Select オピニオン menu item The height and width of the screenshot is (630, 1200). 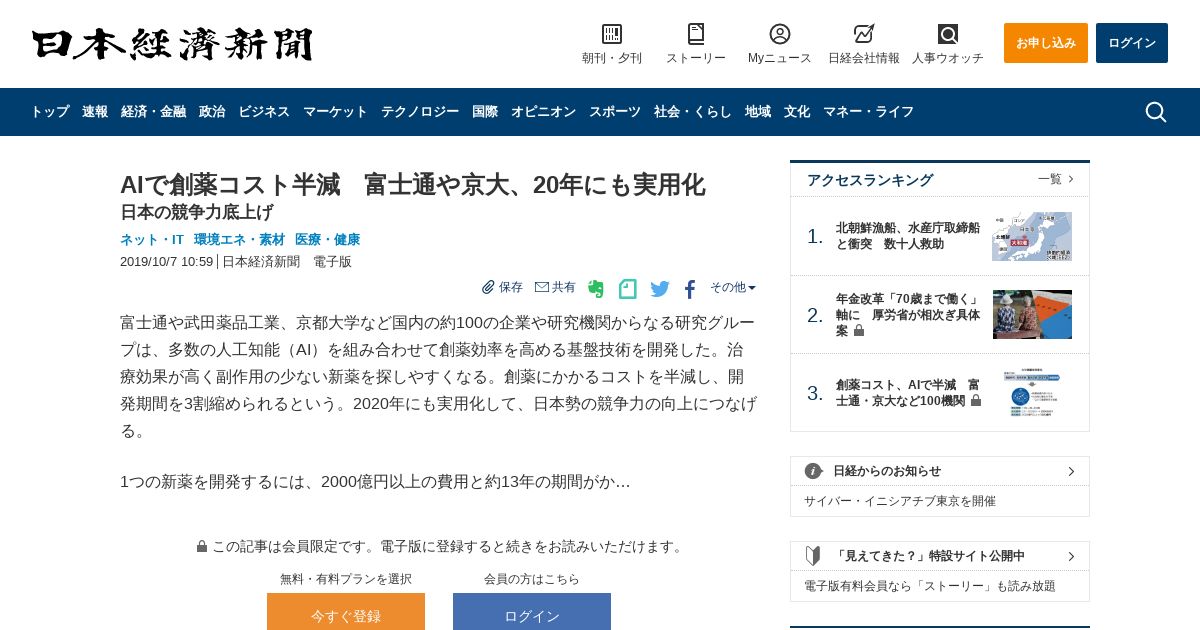coord(543,112)
